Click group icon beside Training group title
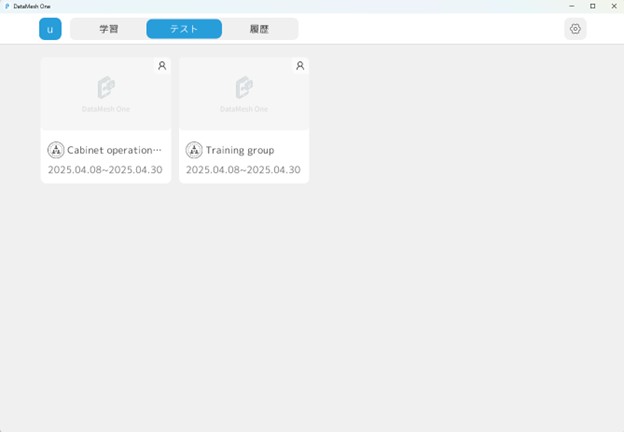Image resolution: width=624 pixels, height=432 pixels. point(194,150)
